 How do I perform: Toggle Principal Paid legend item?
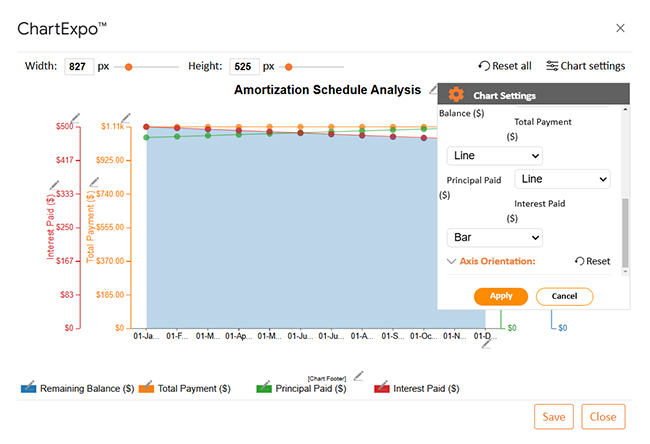click(309, 388)
